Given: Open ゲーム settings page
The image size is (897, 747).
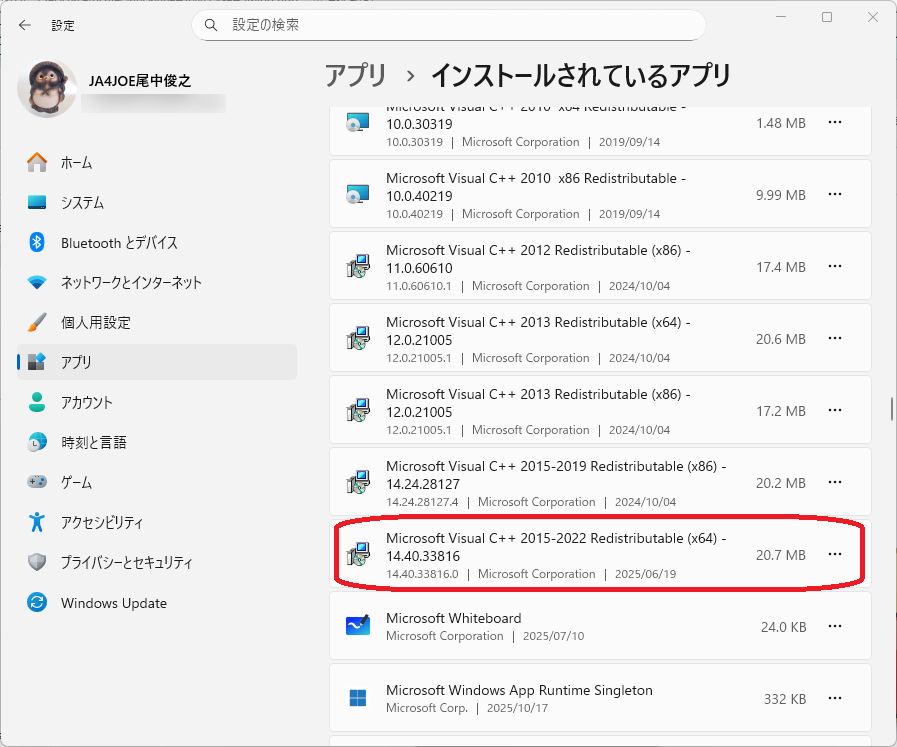Looking at the screenshot, I should (x=157, y=482).
